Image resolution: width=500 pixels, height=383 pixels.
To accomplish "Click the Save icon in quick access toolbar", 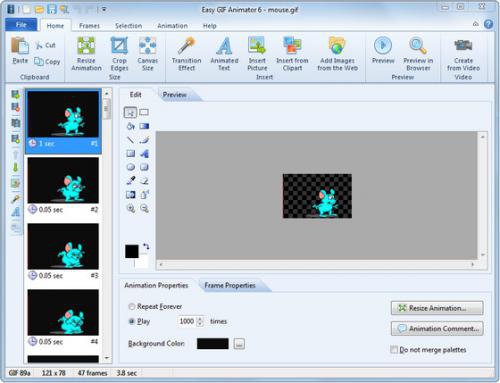I will point(52,9).
